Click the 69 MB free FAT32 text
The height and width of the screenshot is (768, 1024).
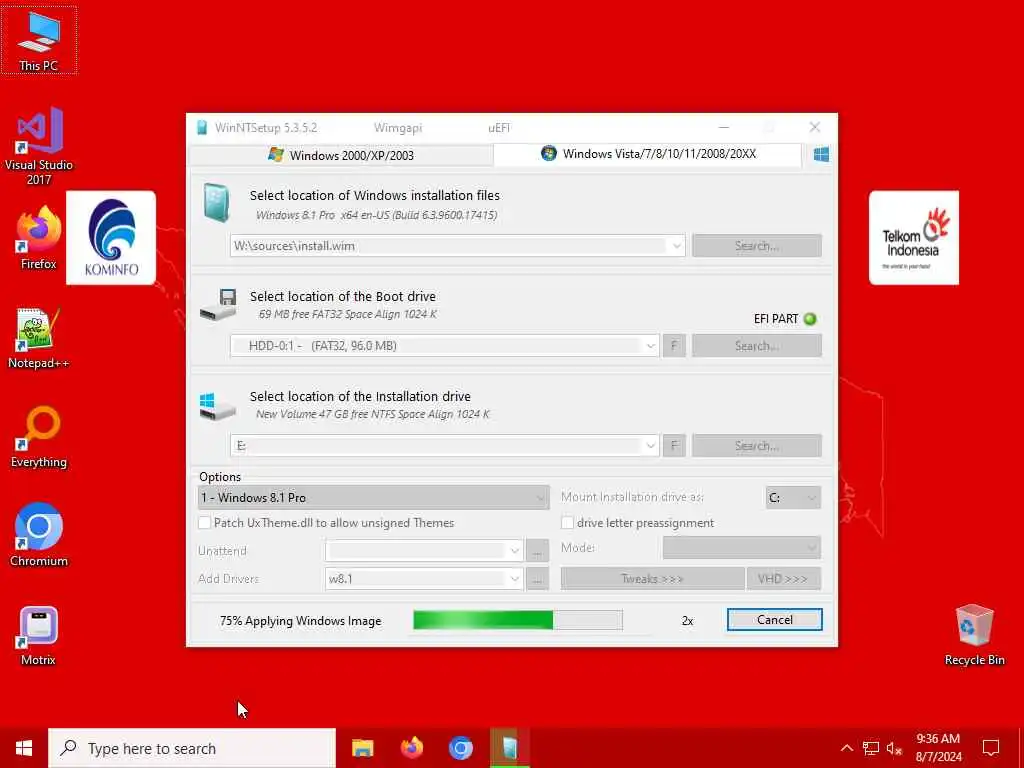click(x=347, y=314)
